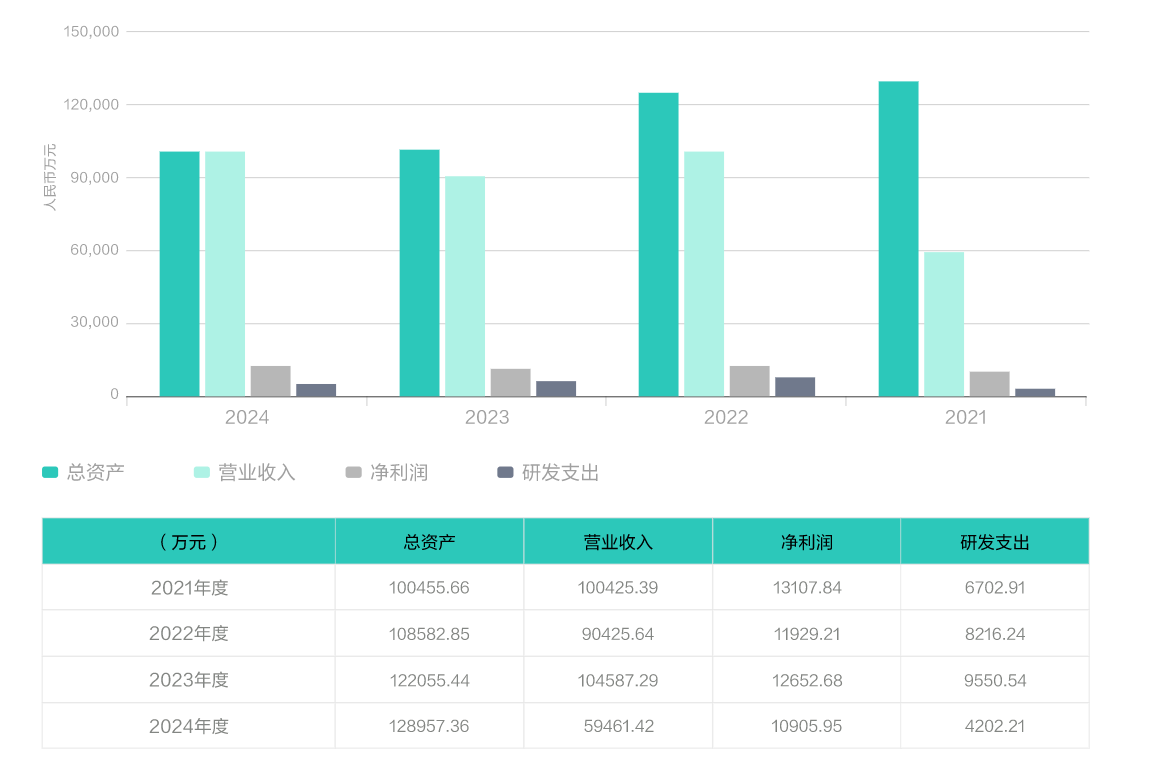Viewport: 1150px width, 774px height.
Task: Click the cell value 12652.68
Action: (x=807, y=680)
